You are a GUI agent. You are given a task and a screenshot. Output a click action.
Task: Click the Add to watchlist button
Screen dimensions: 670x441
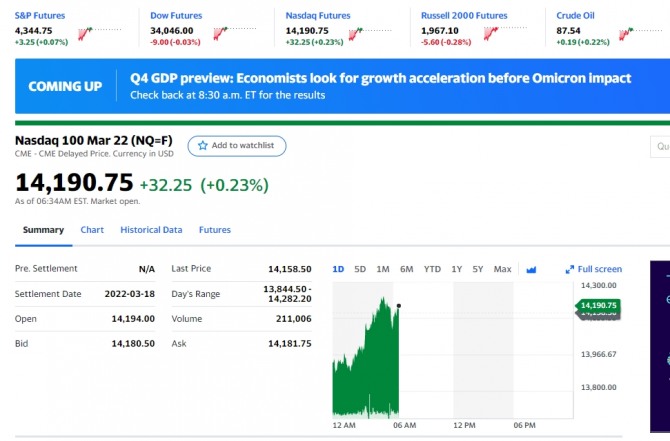pos(237,146)
